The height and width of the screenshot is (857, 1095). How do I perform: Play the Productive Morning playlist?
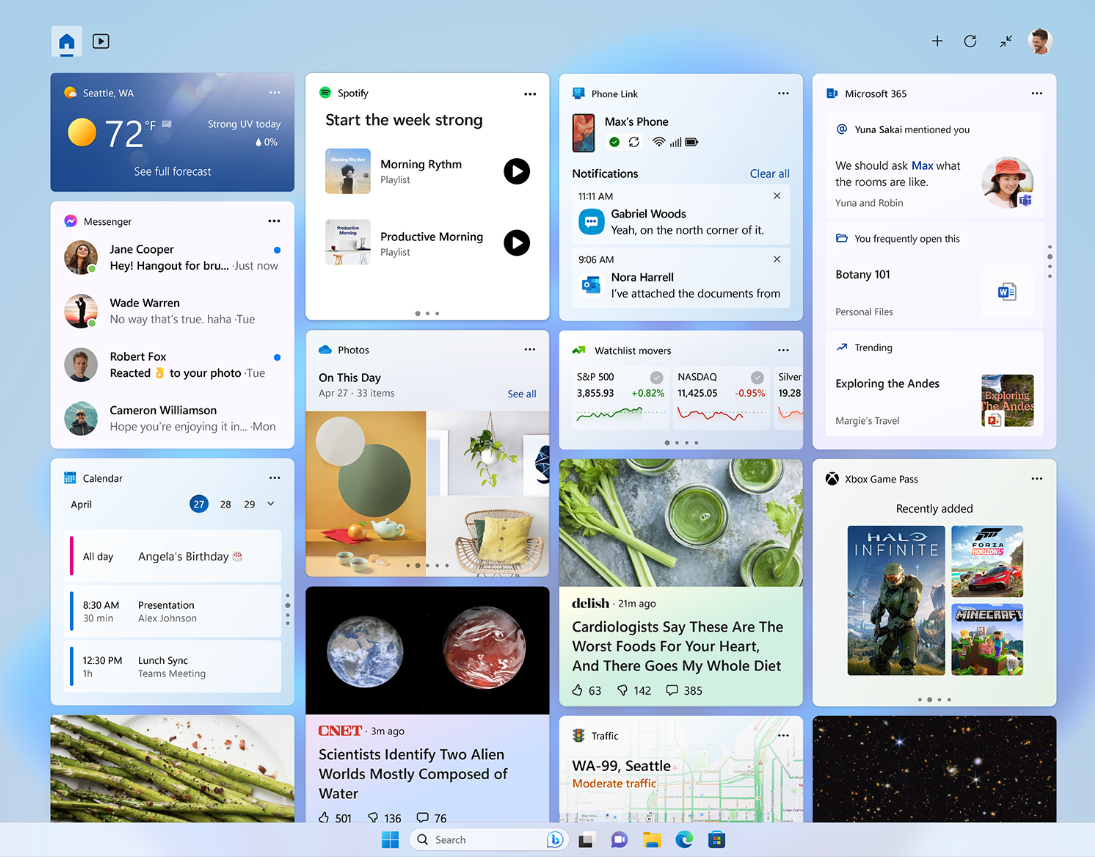(x=516, y=243)
